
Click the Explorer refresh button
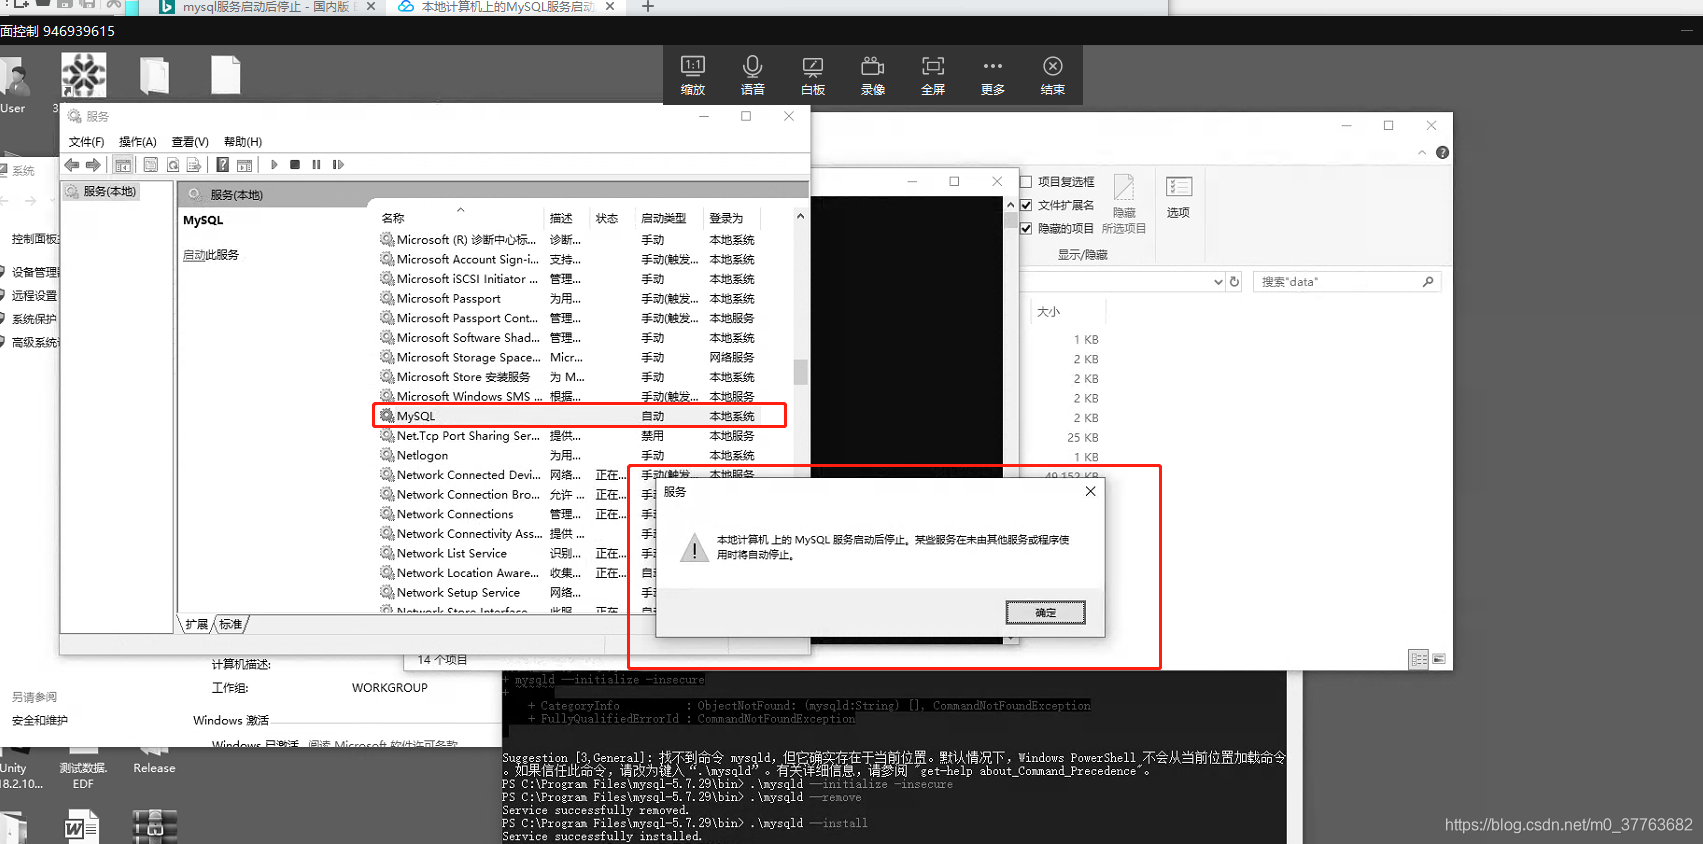coord(1235,282)
